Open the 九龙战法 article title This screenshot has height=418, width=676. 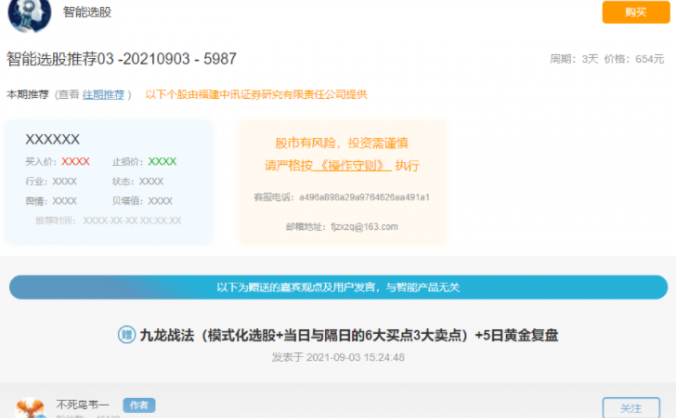pos(349,335)
